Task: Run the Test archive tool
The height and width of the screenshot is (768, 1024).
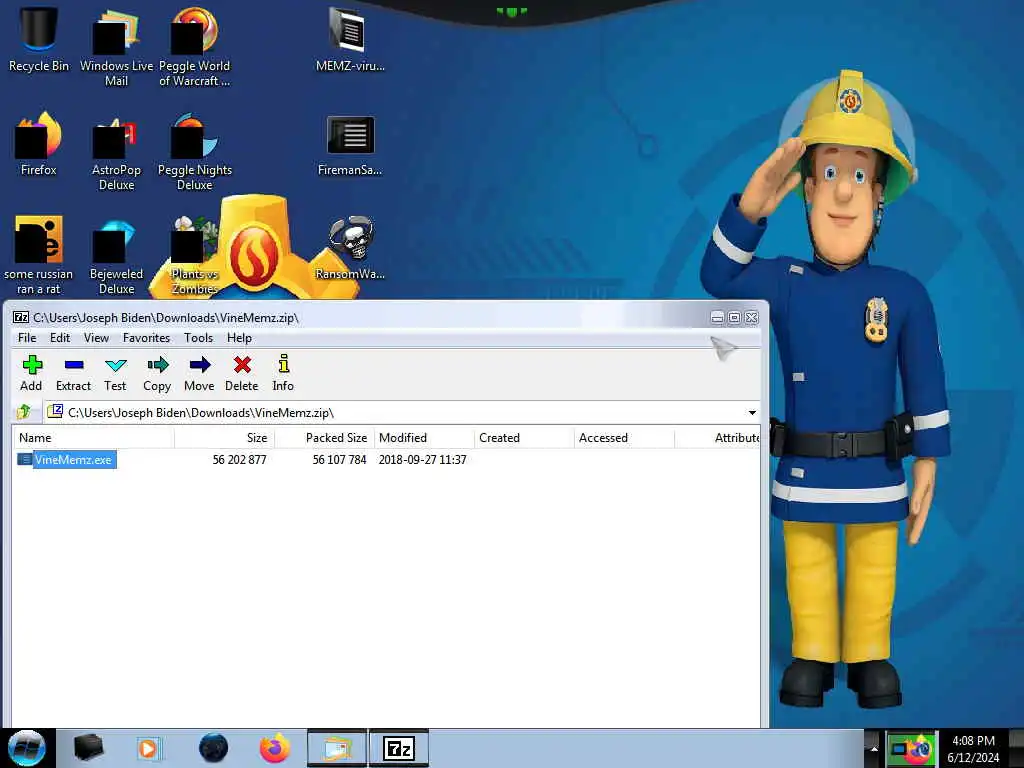Action: coord(115,374)
